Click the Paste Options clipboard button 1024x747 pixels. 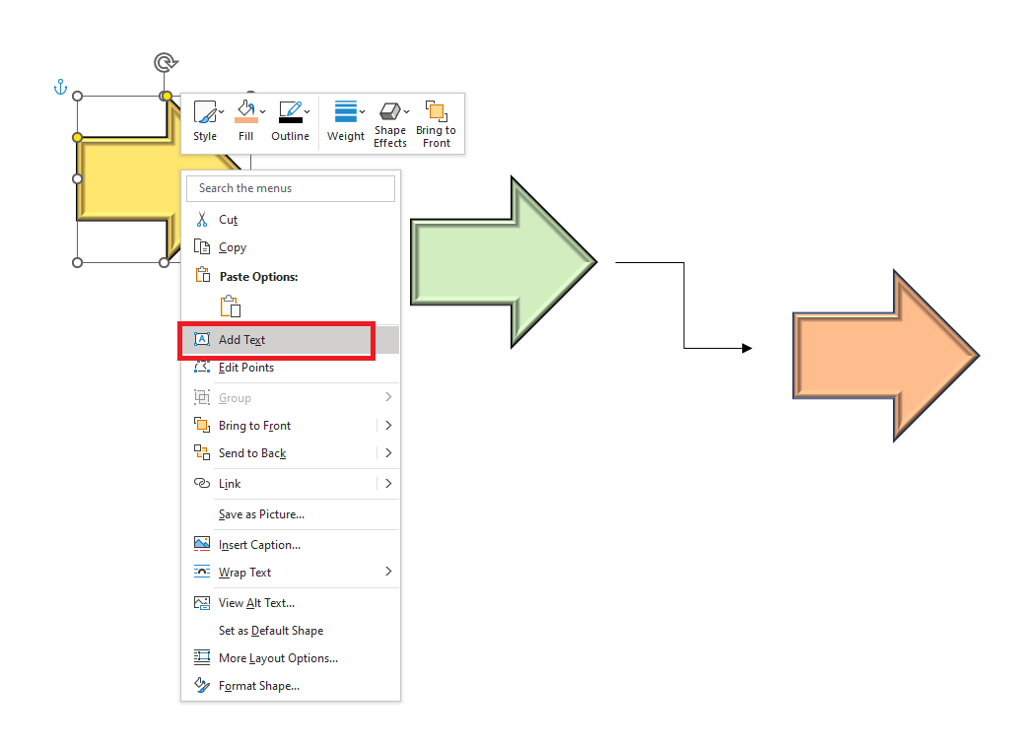pyautogui.click(x=231, y=306)
